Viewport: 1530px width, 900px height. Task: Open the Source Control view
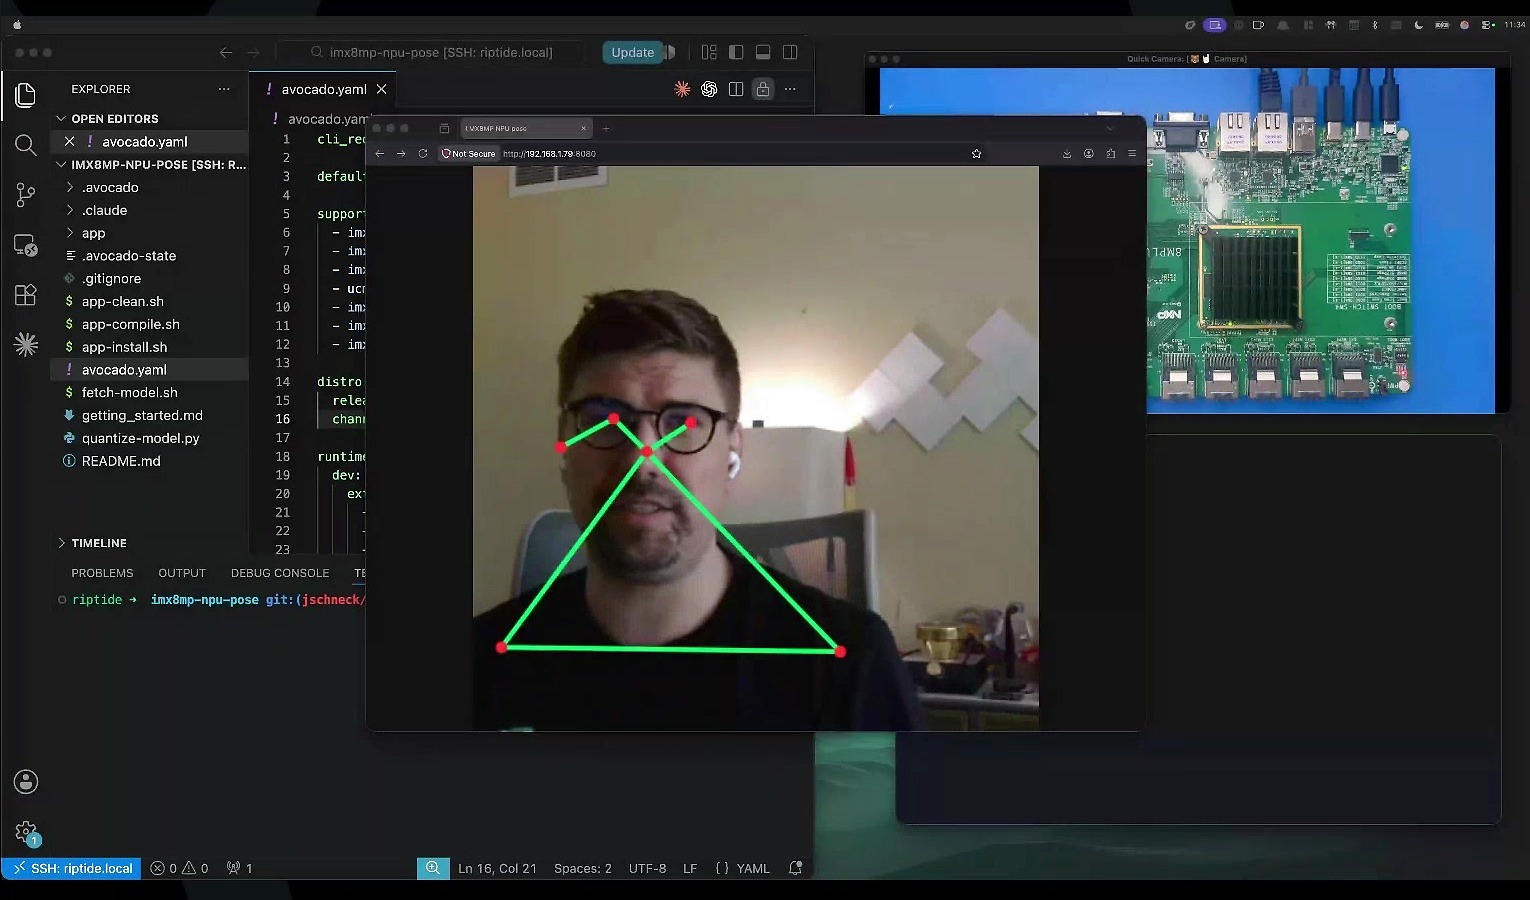pyautogui.click(x=26, y=195)
